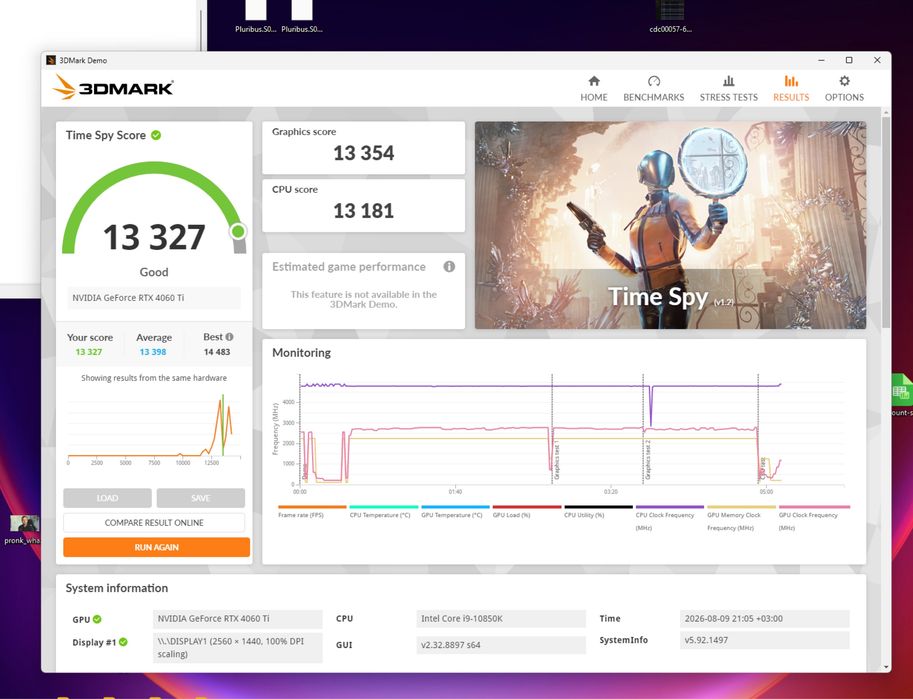Click the 3DMark logo
913x699 pixels.
(112, 87)
